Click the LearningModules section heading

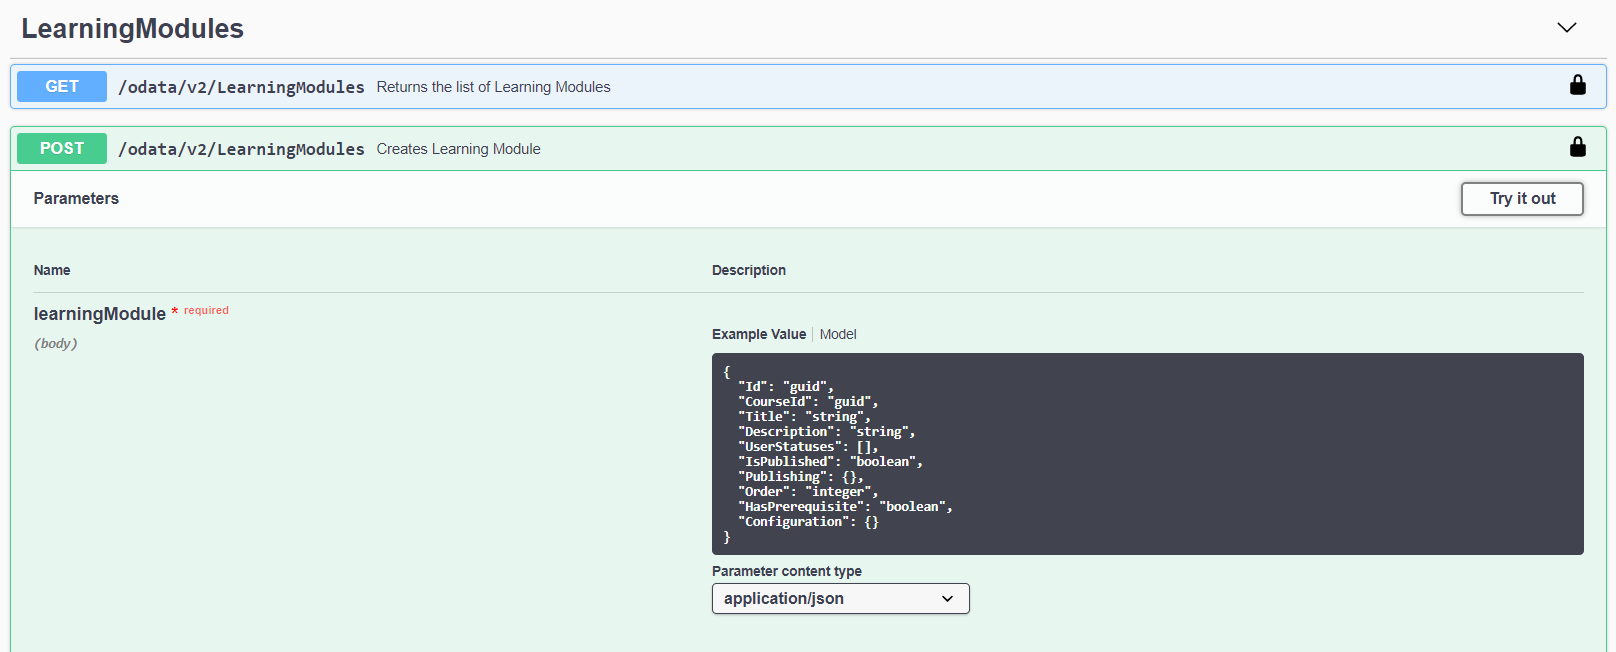pyautogui.click(x=132, y=29)
